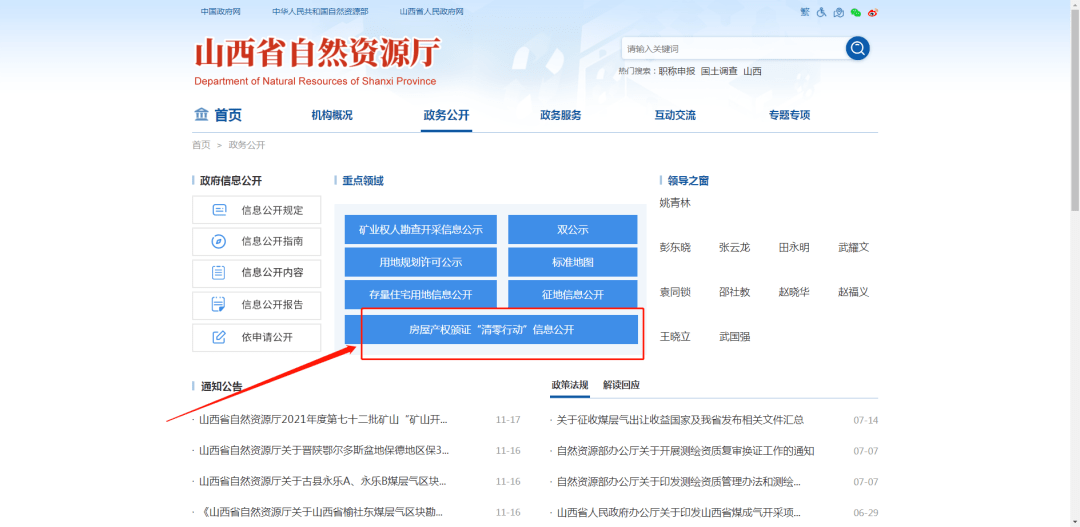Image resolution: width=1080 pixels, height=527 pixels.
Task: Open the red Weibo icon
Action: tap(873, 12)
